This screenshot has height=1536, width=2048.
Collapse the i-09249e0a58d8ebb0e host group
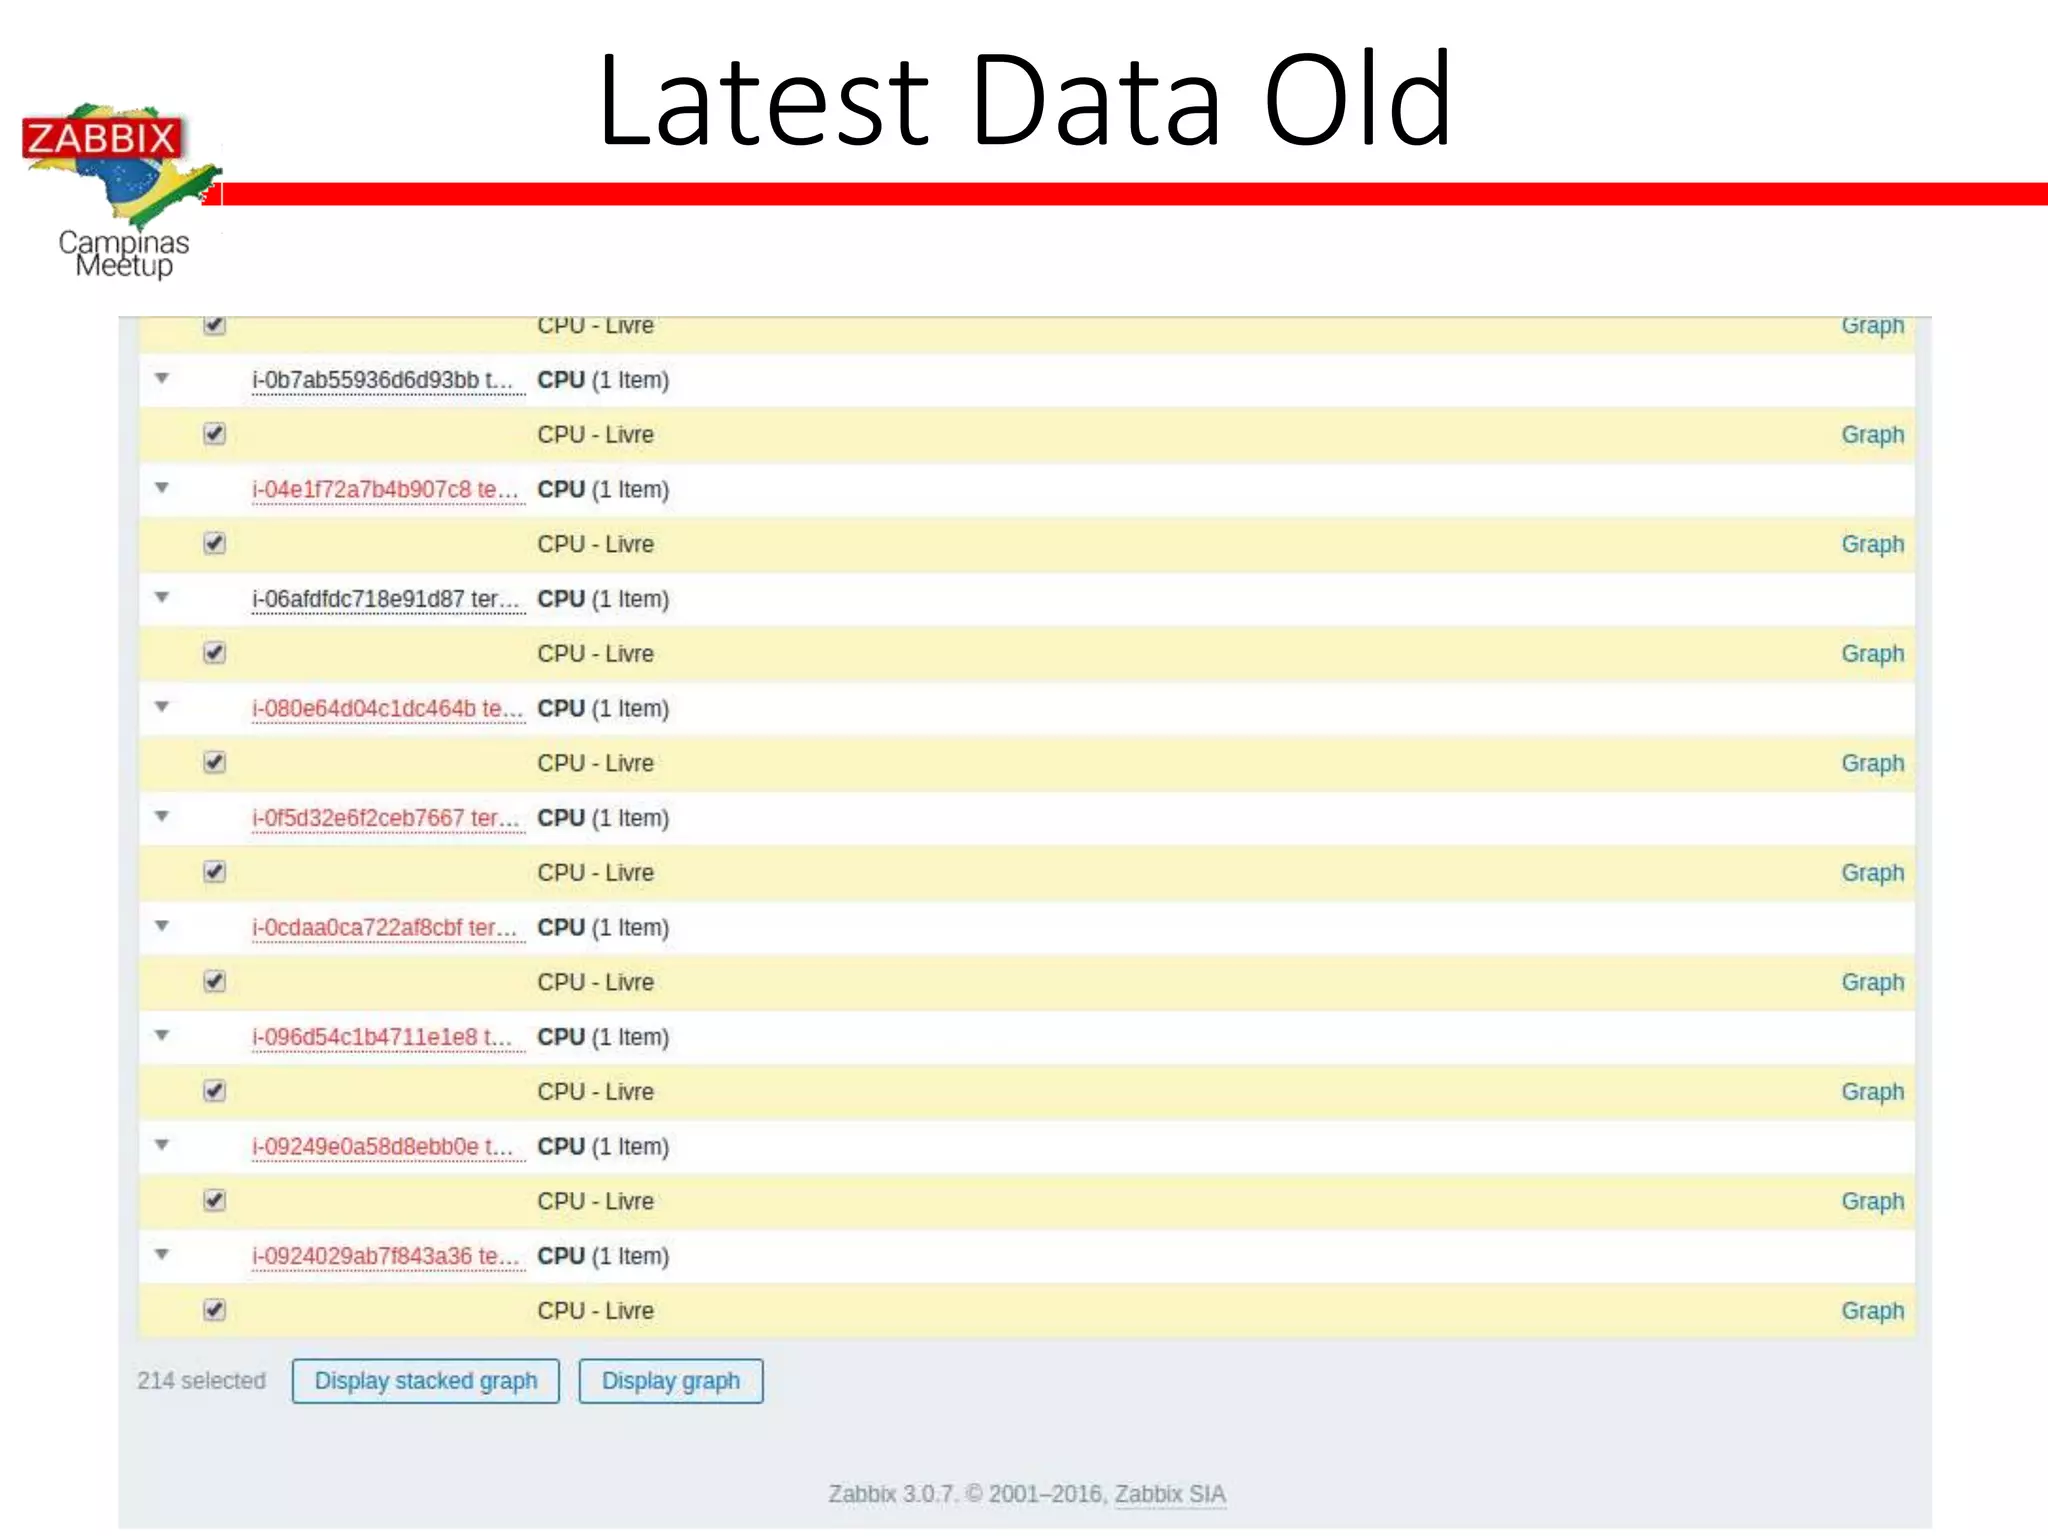coord(162,1145)
